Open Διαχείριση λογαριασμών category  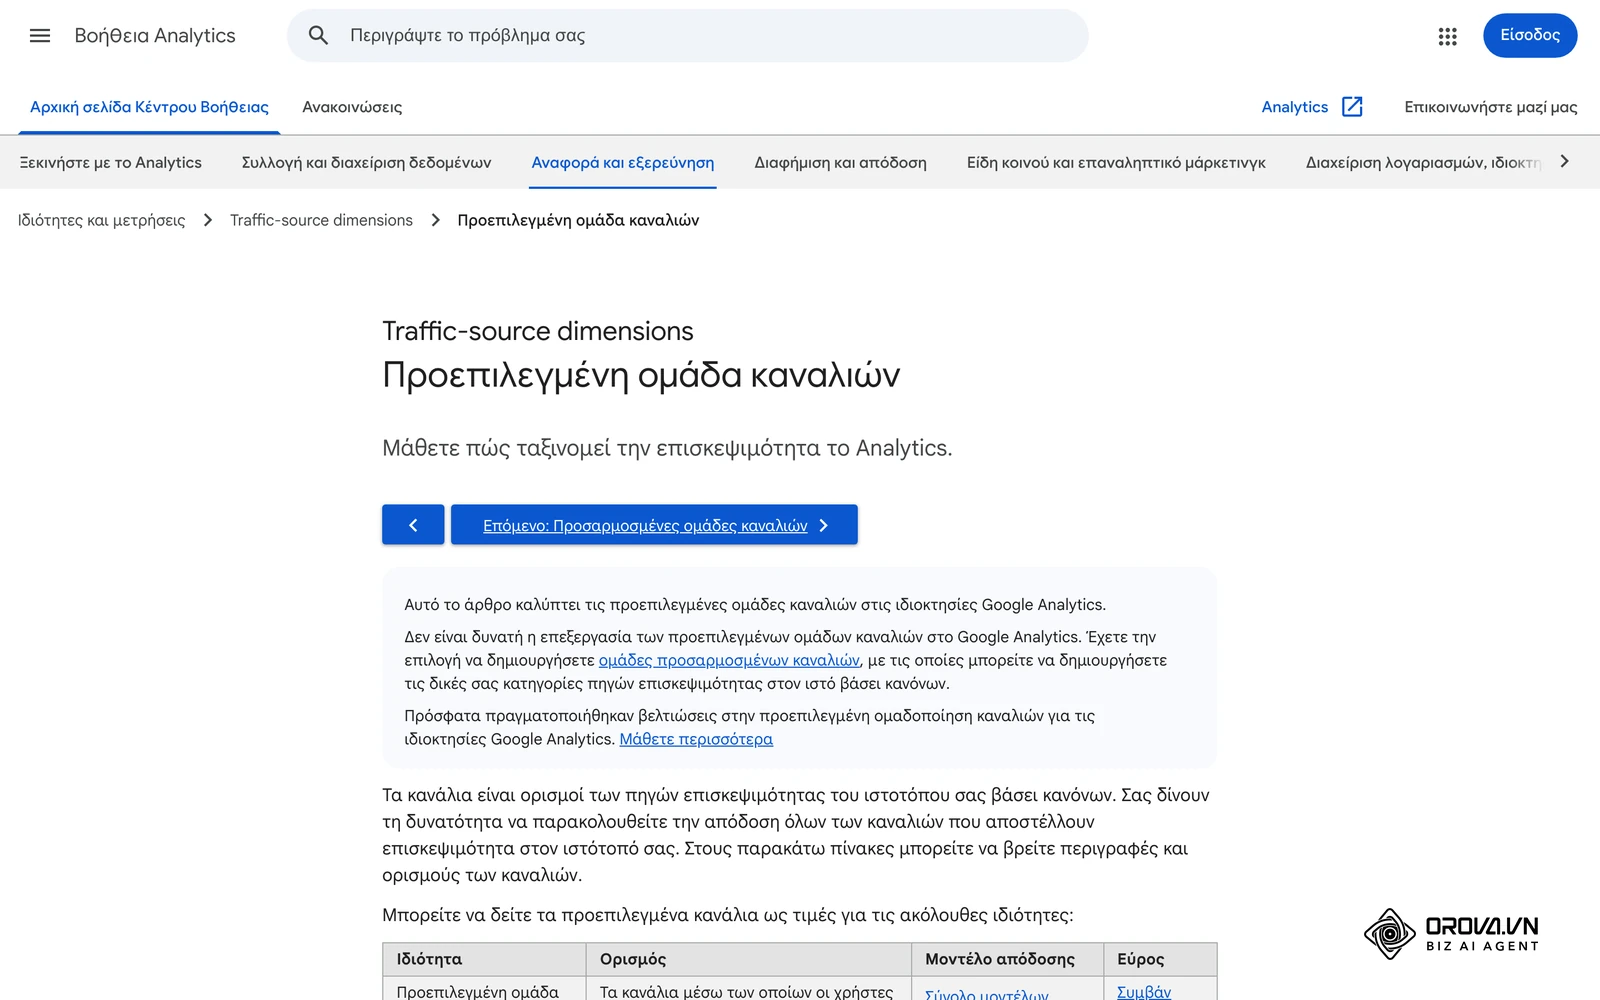tap(1423, 163)
